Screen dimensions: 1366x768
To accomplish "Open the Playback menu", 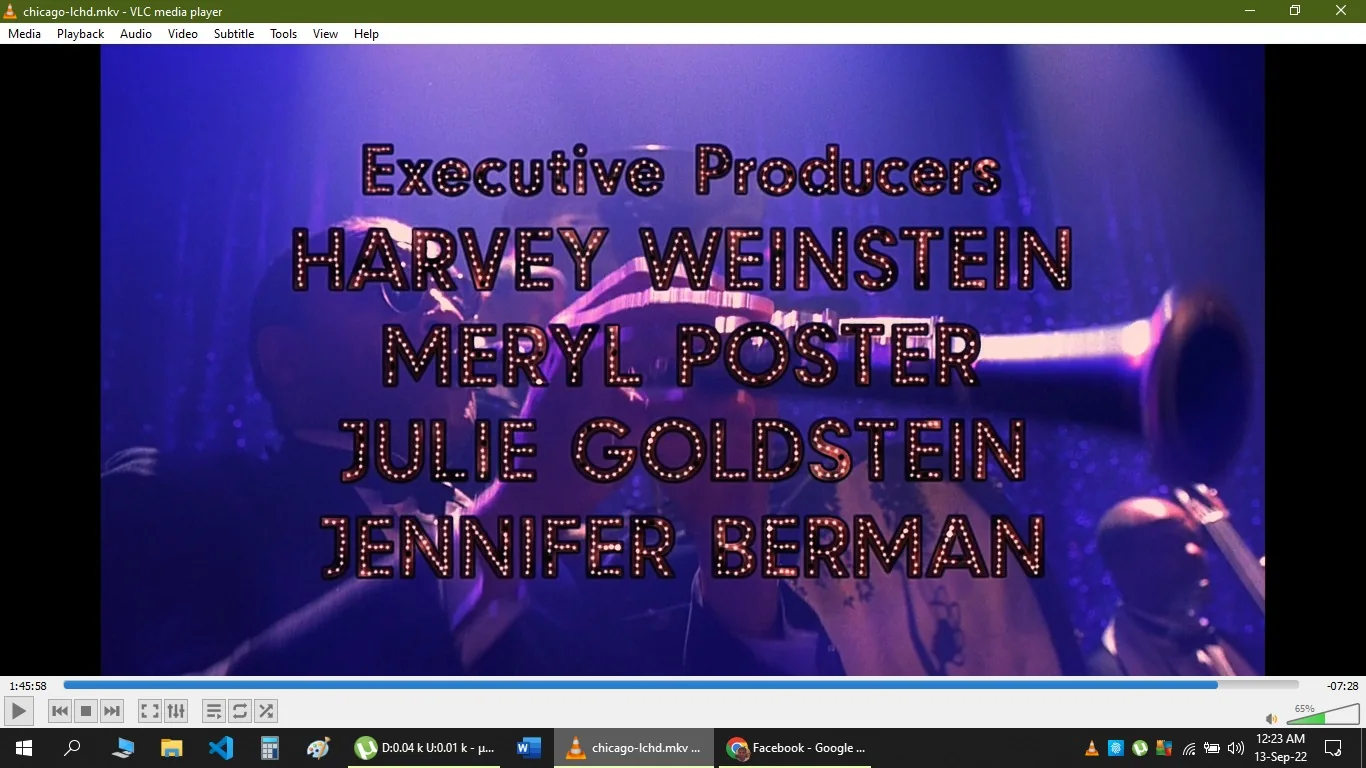I will (80, 34).
